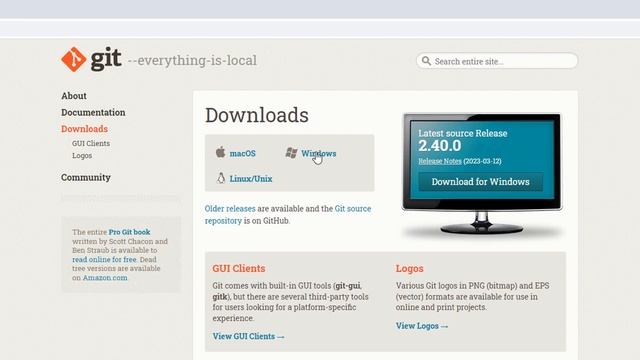This screenshot has height=360, width=640.
Task: Click the monitor image showing latest release
Action: [x=482, y=174]
